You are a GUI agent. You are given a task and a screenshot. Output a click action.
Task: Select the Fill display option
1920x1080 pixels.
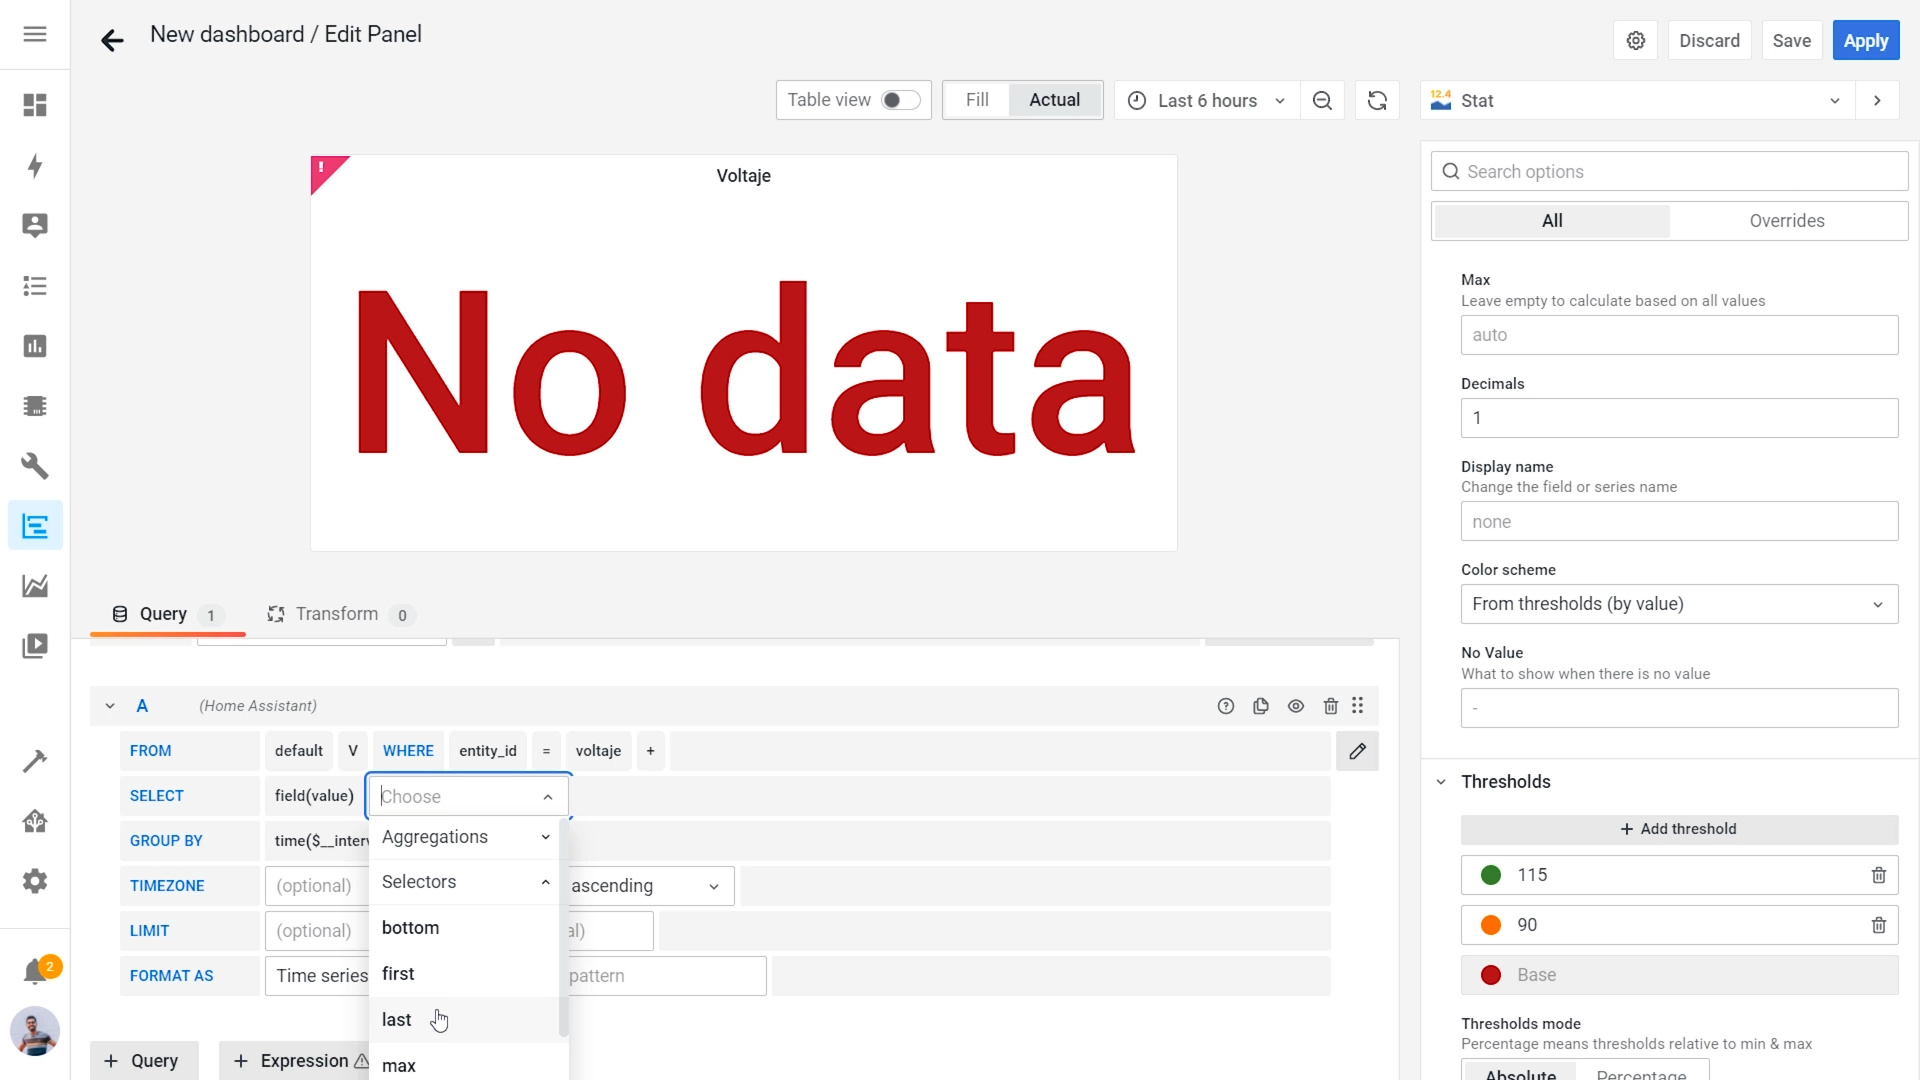pos(977,100)
